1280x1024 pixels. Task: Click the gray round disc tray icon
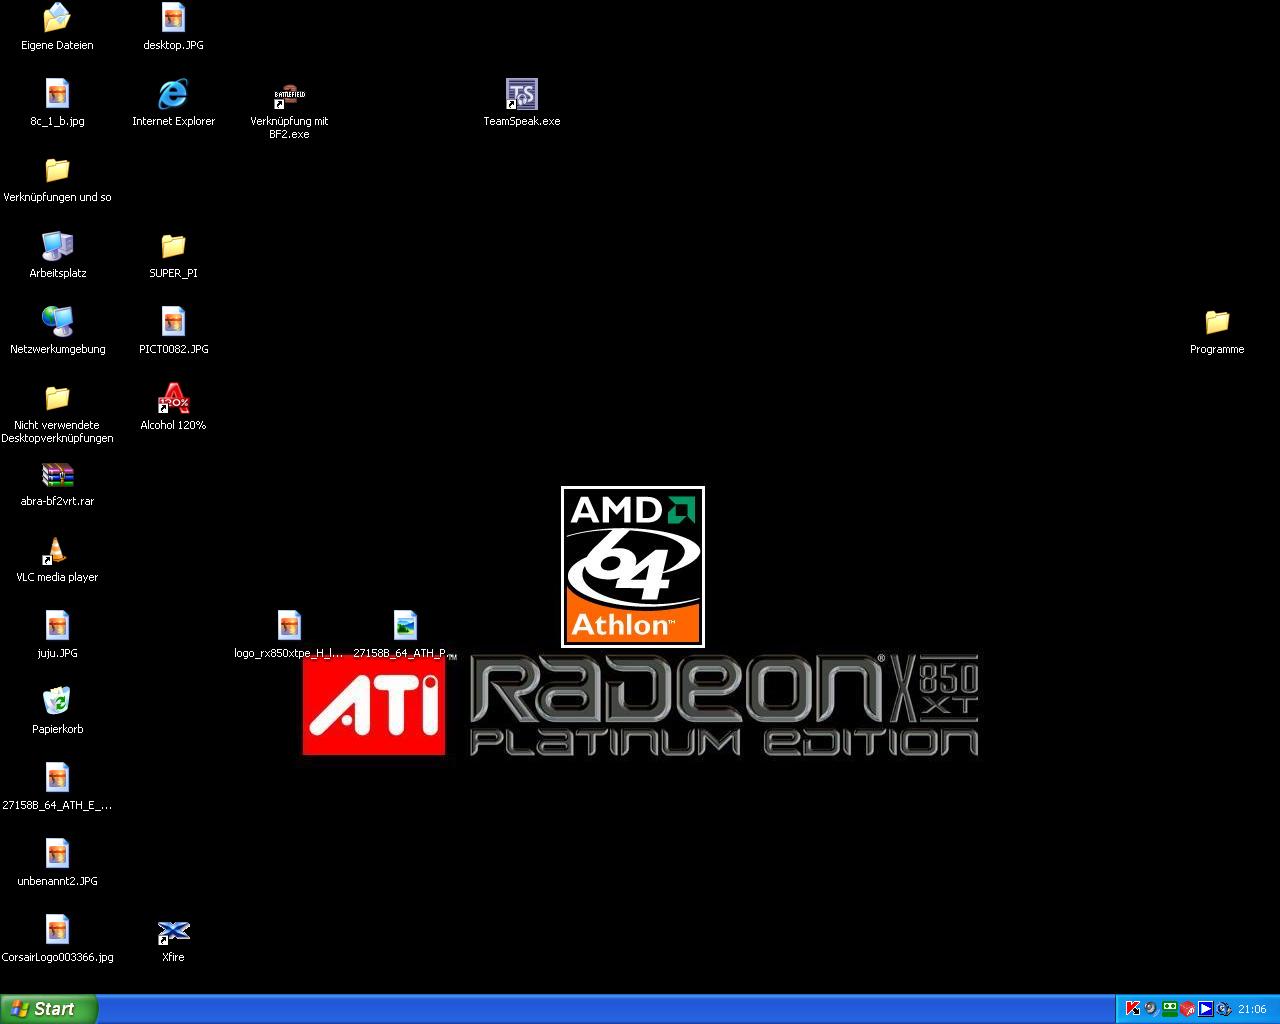1150,1009
